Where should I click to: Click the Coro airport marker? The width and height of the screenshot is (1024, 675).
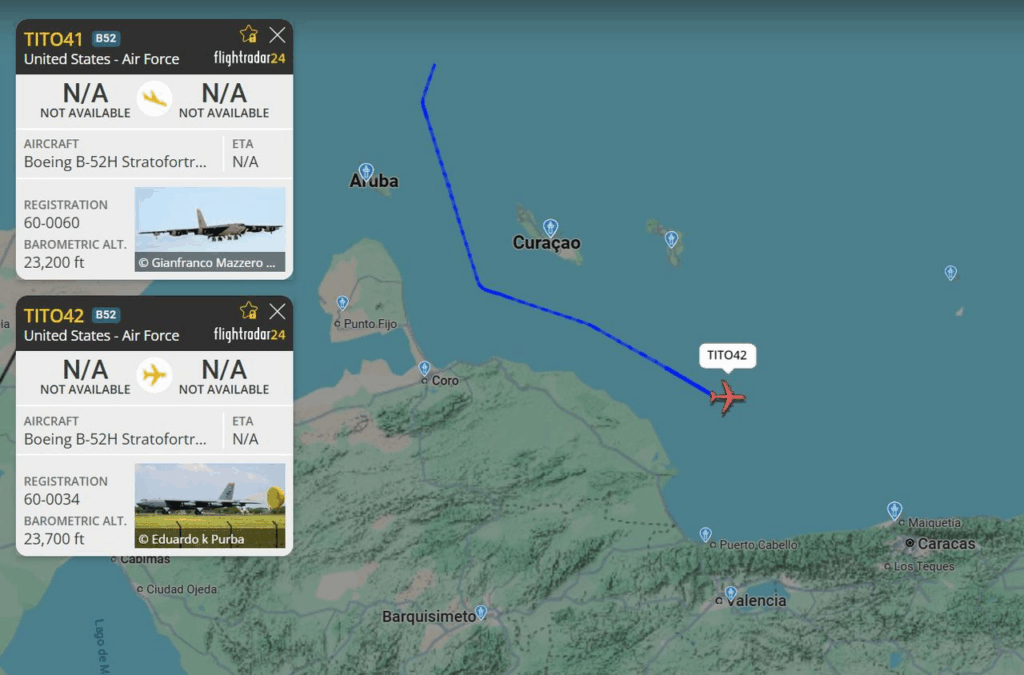tap(424, 368)
